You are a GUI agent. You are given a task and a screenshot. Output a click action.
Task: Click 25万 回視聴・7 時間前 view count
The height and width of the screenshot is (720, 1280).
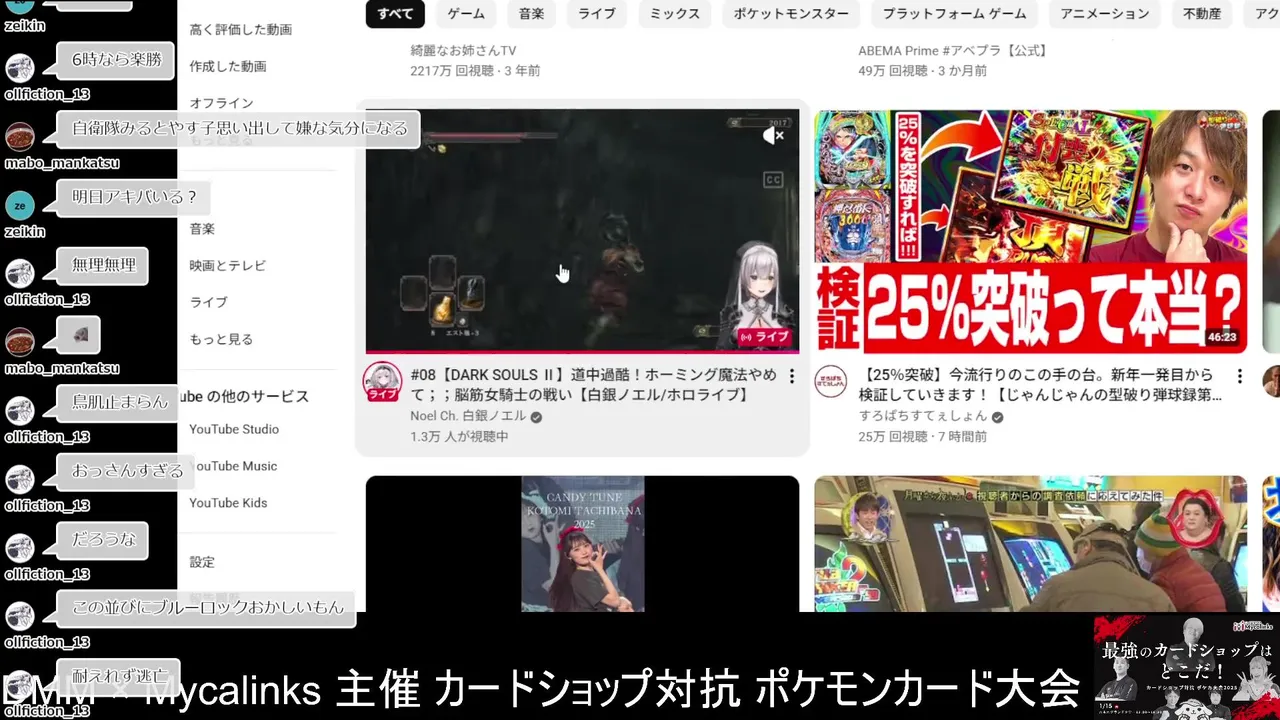[x=923, y=437]
